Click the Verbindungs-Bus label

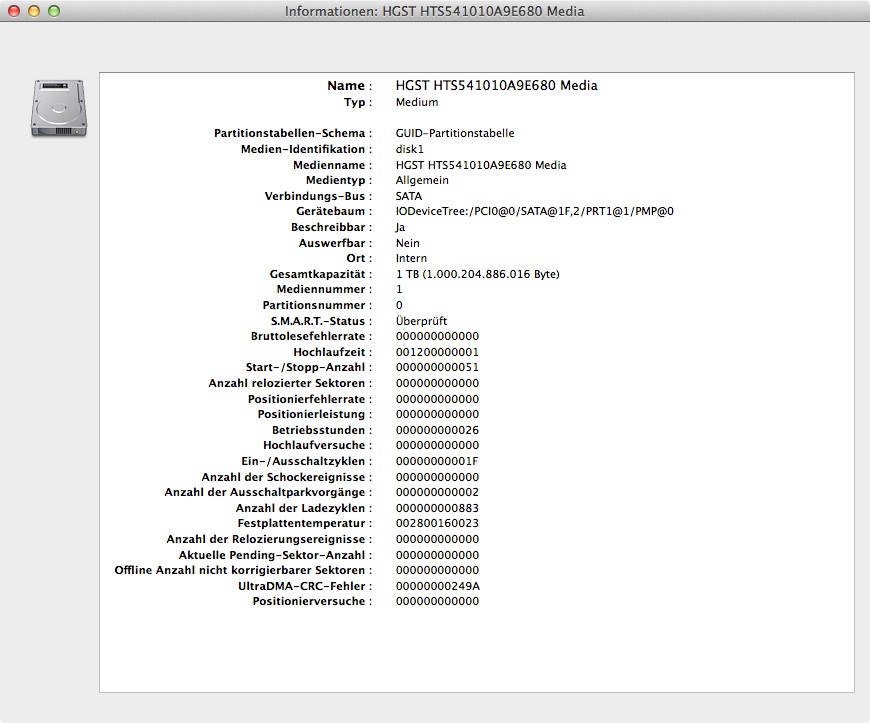click(x=318, y=196)
